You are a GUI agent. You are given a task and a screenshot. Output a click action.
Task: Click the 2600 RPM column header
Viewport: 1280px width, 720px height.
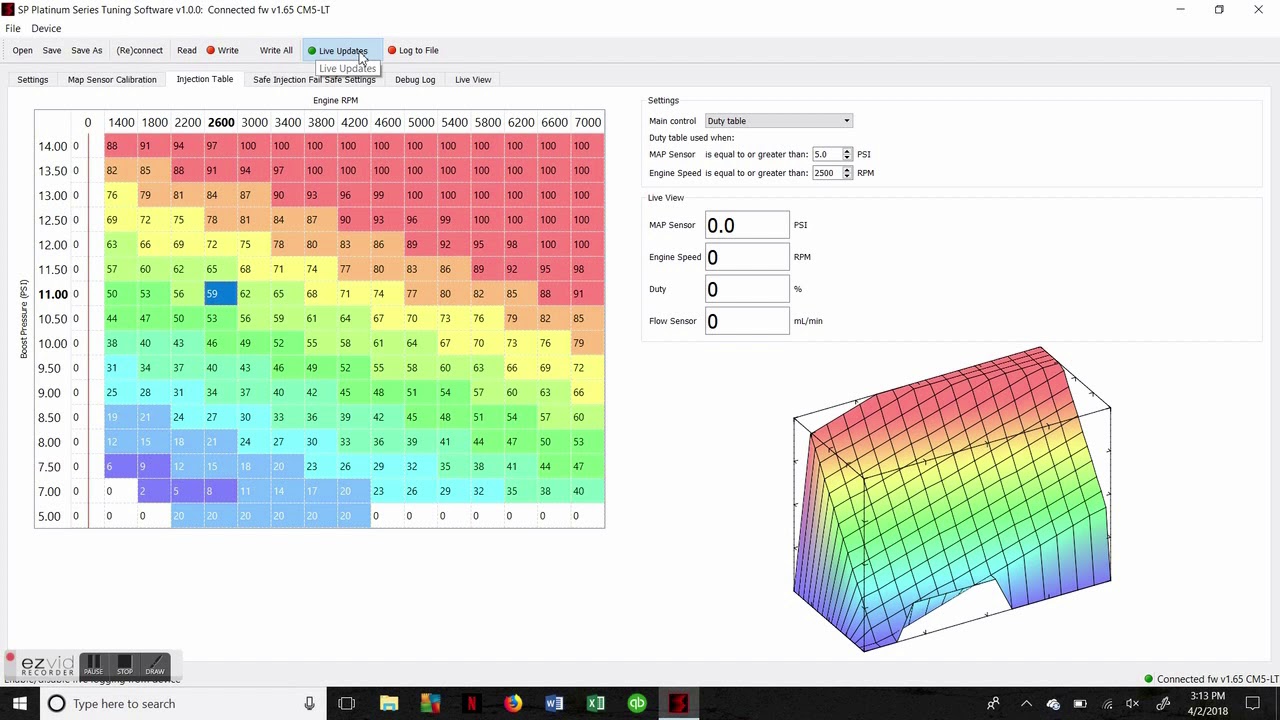click(221, 122)
